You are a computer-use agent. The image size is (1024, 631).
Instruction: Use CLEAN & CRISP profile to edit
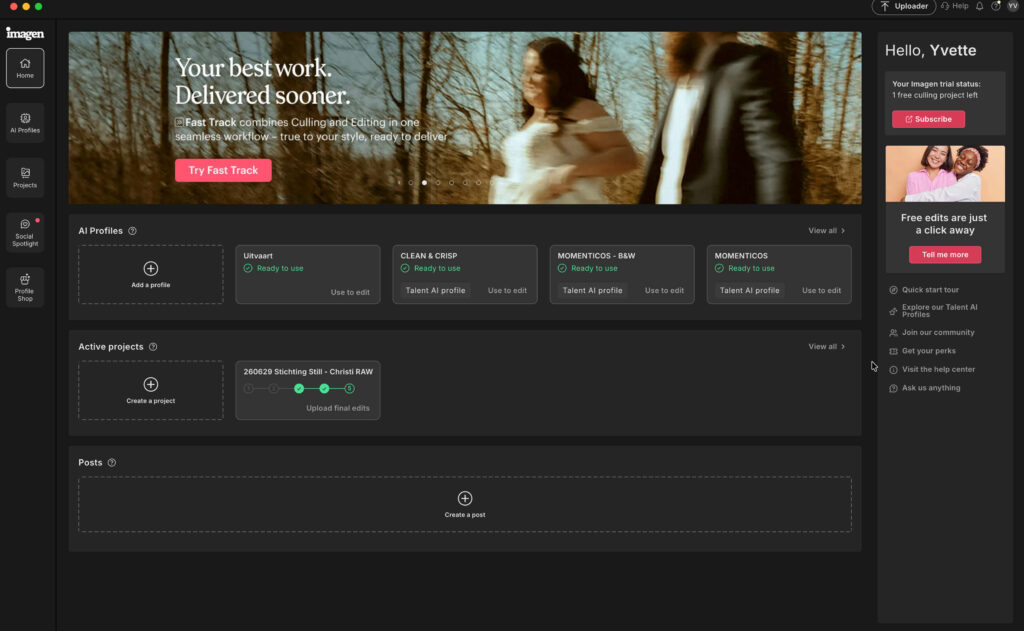pyautogui.click(x=507, y=291)
